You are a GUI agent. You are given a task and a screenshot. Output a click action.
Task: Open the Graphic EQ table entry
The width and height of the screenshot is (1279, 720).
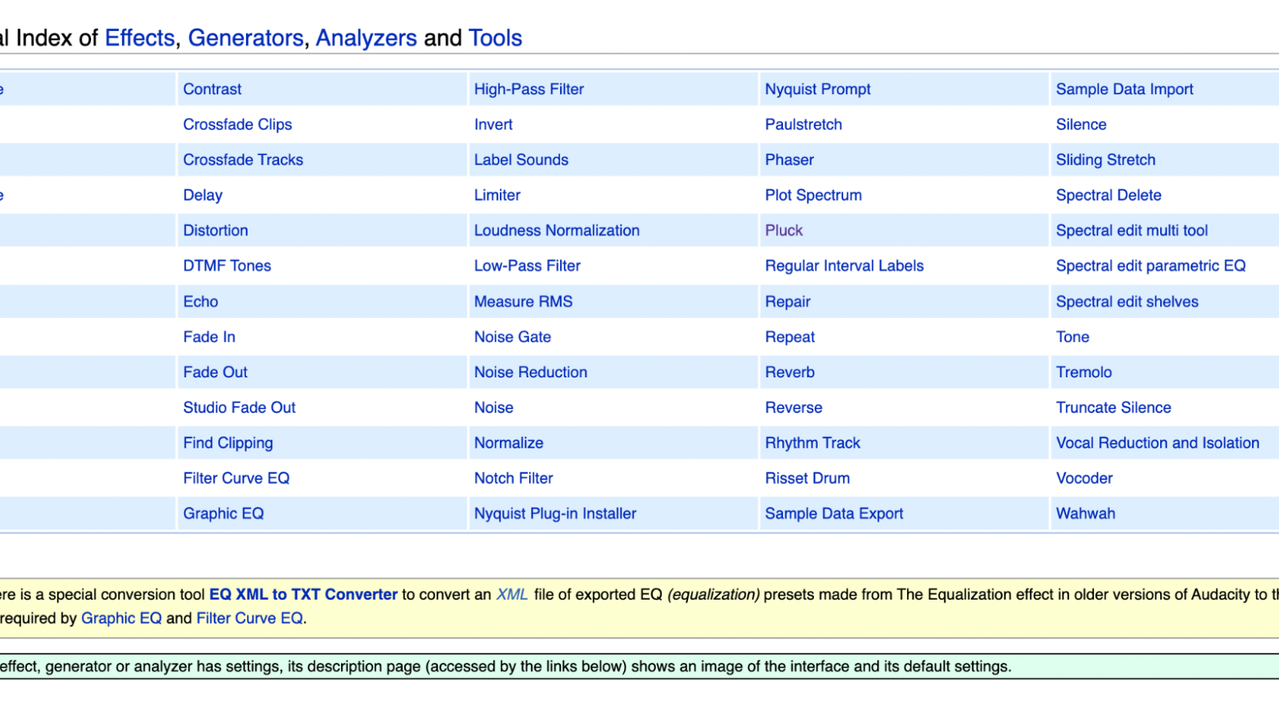pyautogui.click(x=223, y=514)
